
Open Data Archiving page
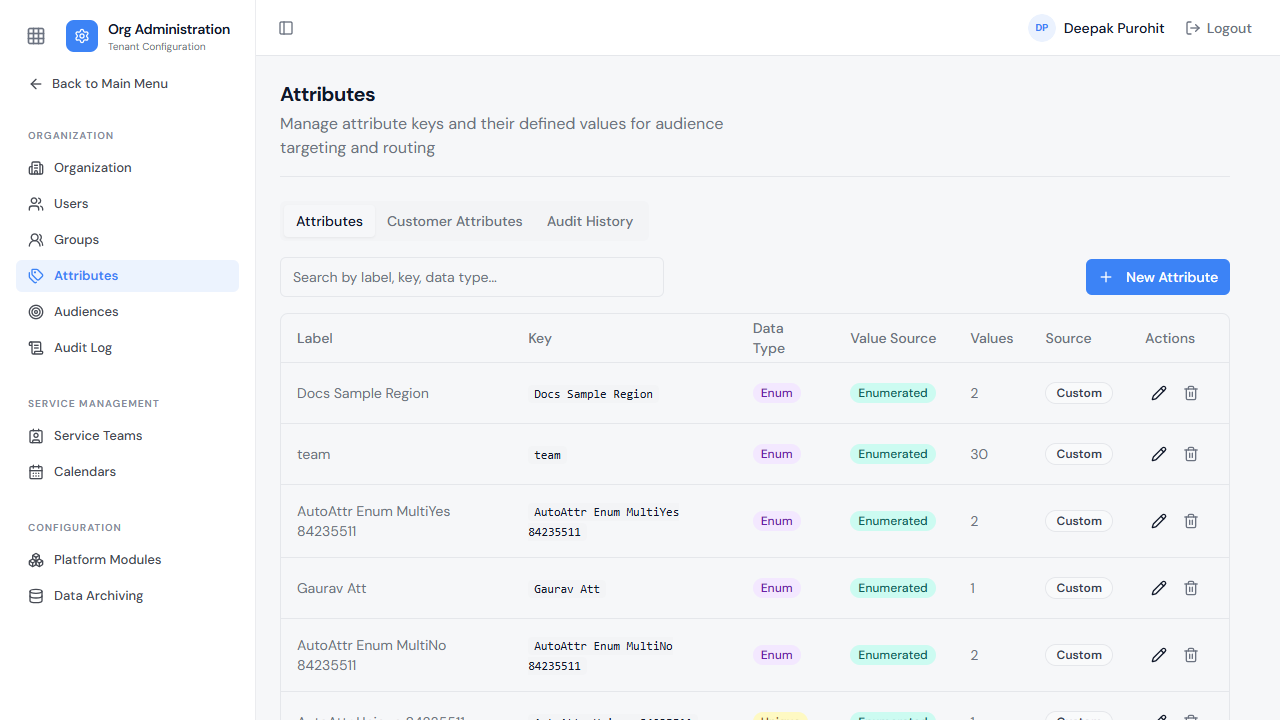[127, 596]
